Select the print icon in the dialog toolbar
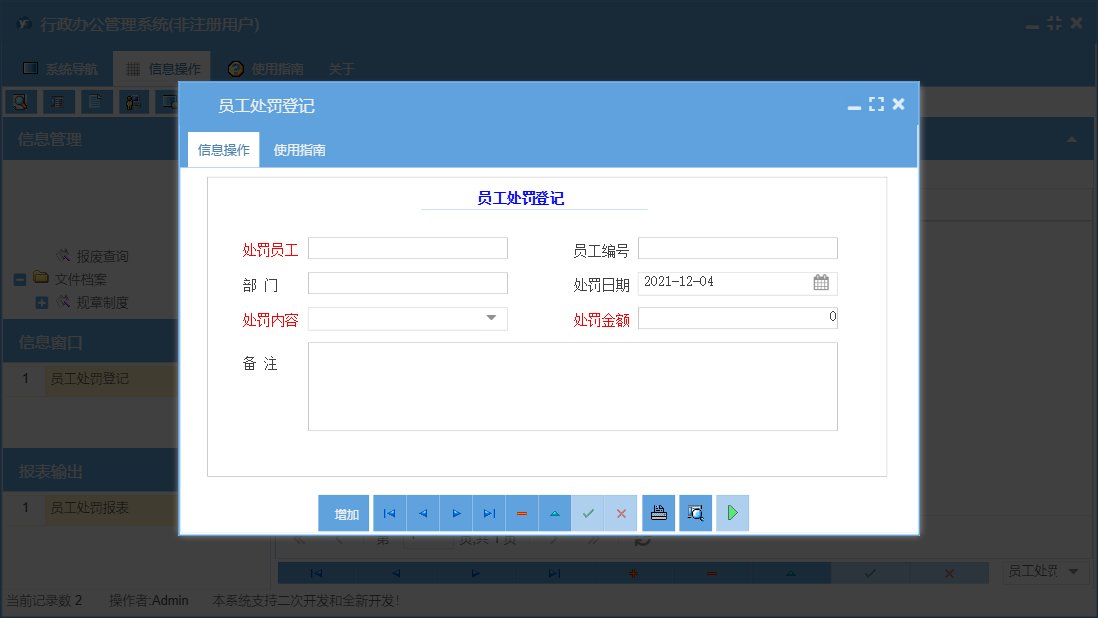 [658, 512]
